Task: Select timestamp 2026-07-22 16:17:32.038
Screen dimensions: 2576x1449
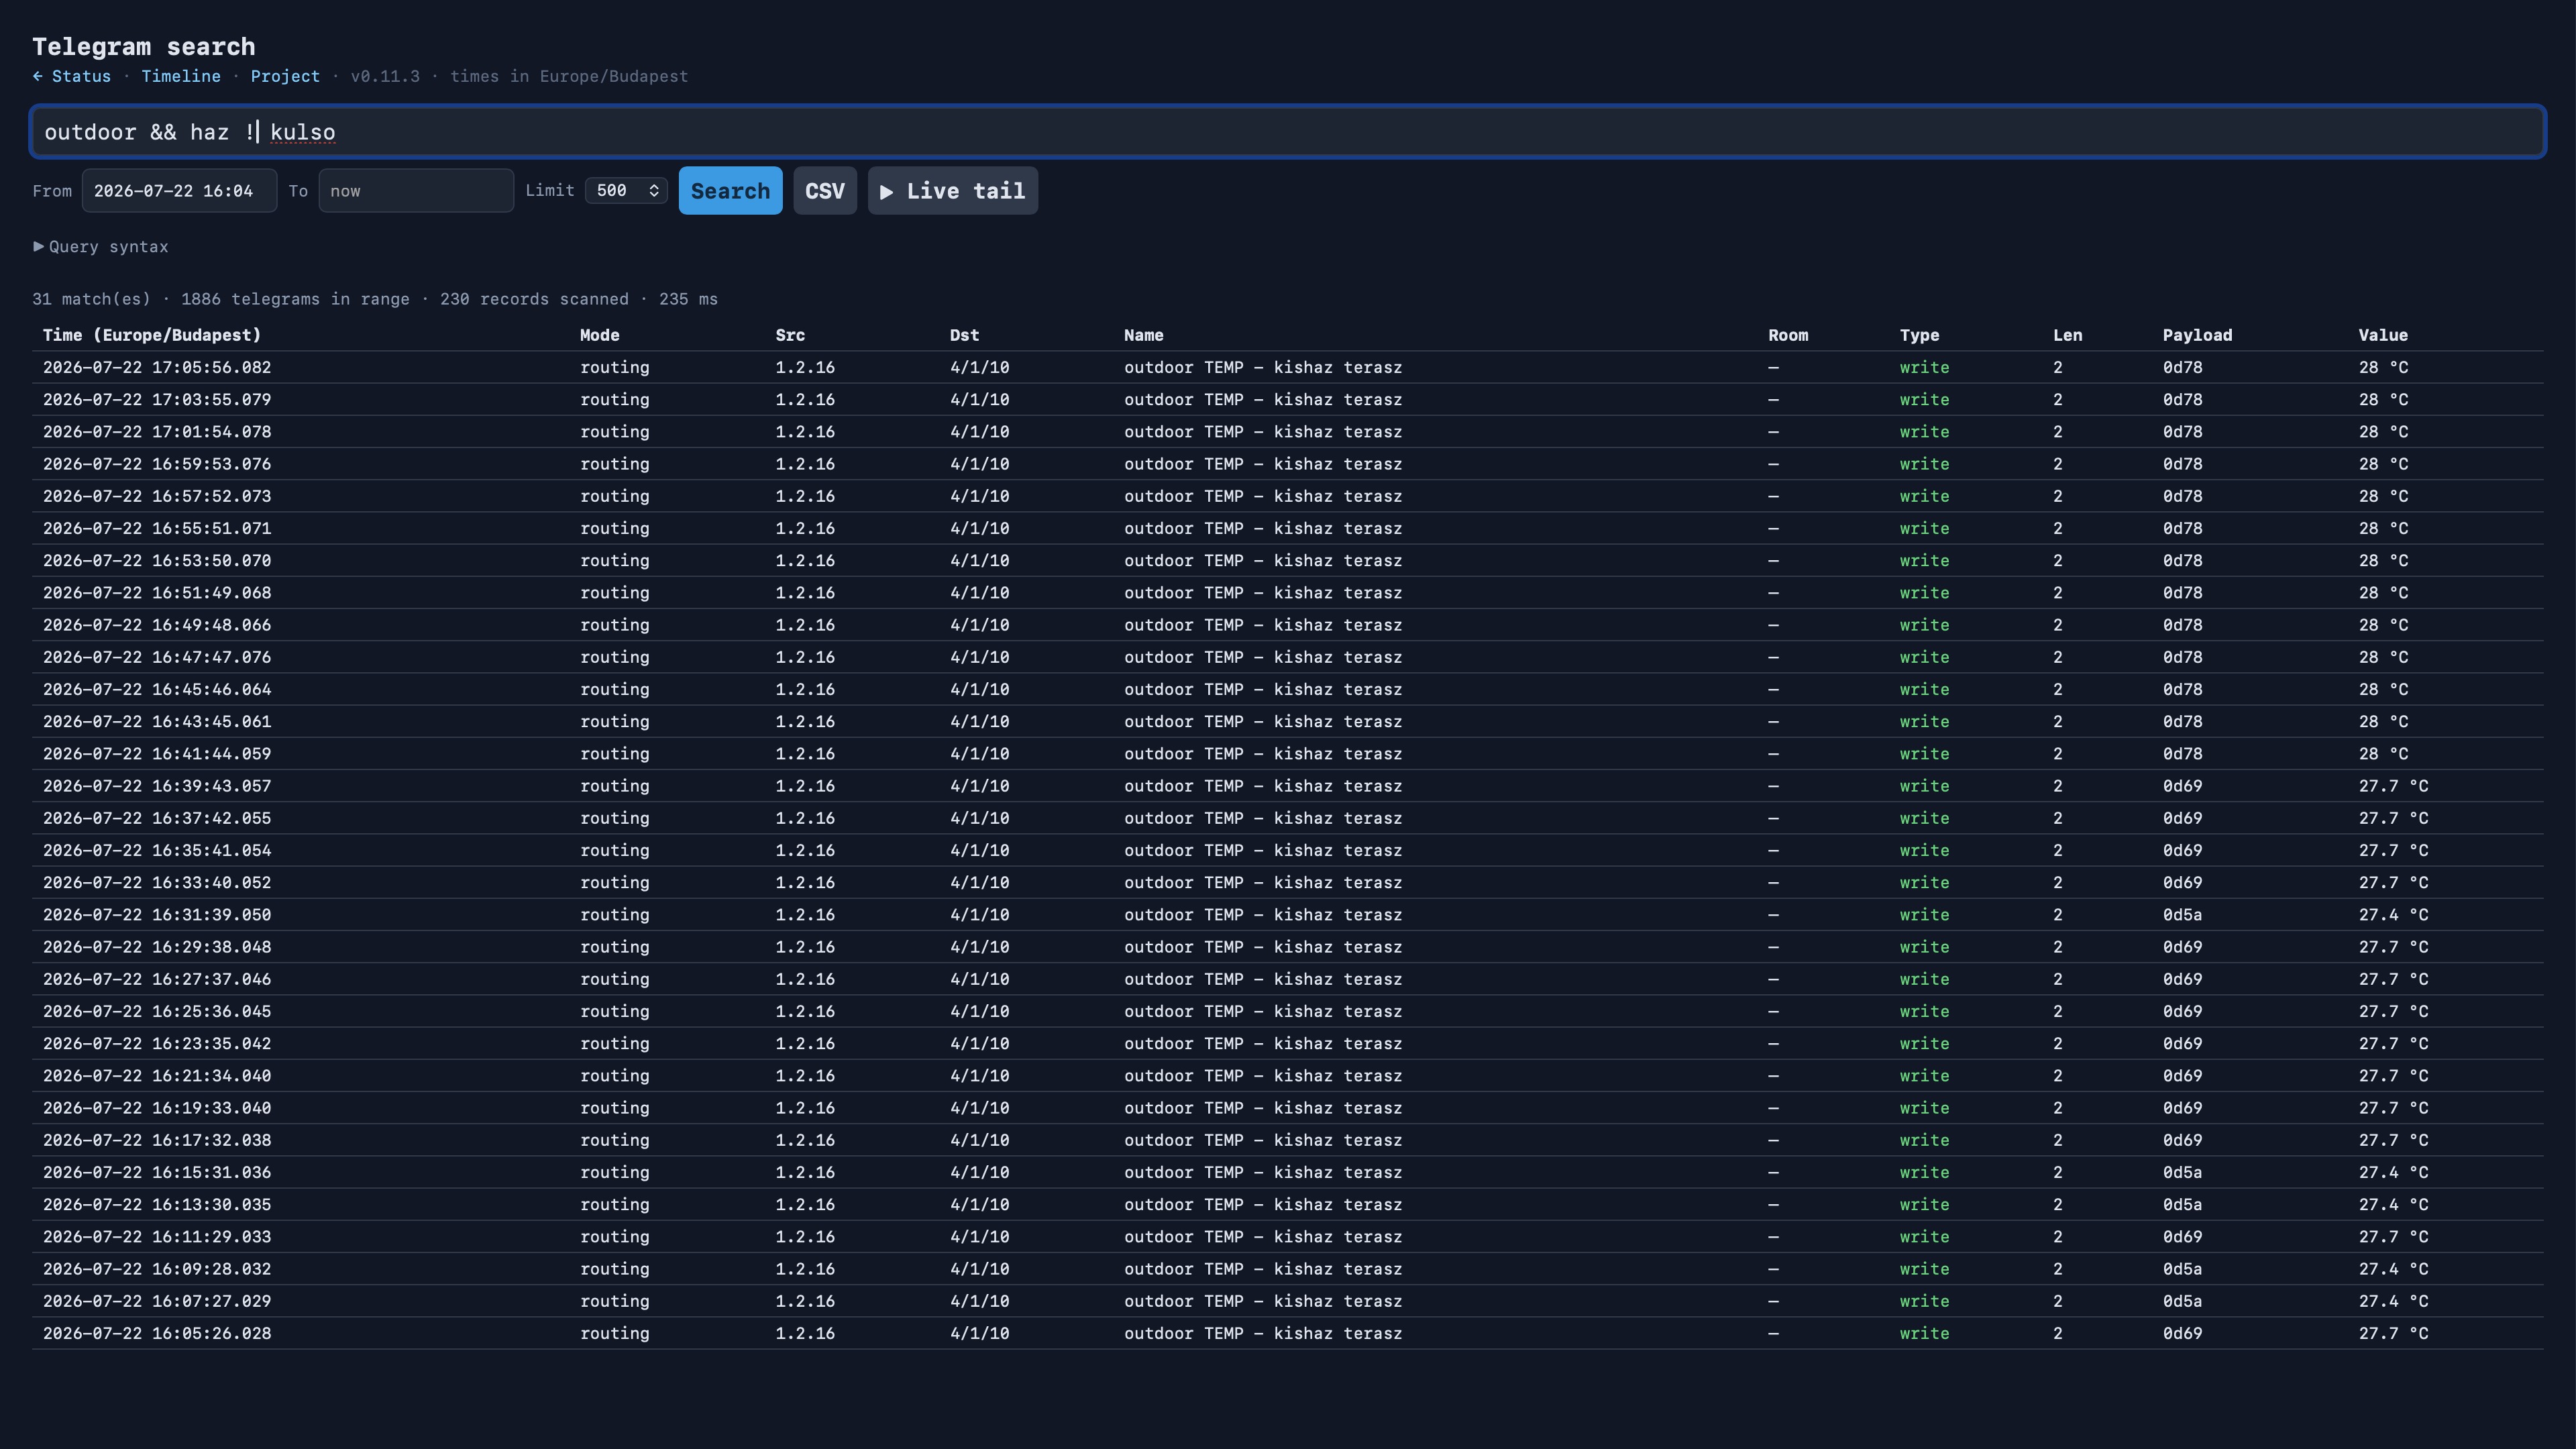Action: (157, 1140)
